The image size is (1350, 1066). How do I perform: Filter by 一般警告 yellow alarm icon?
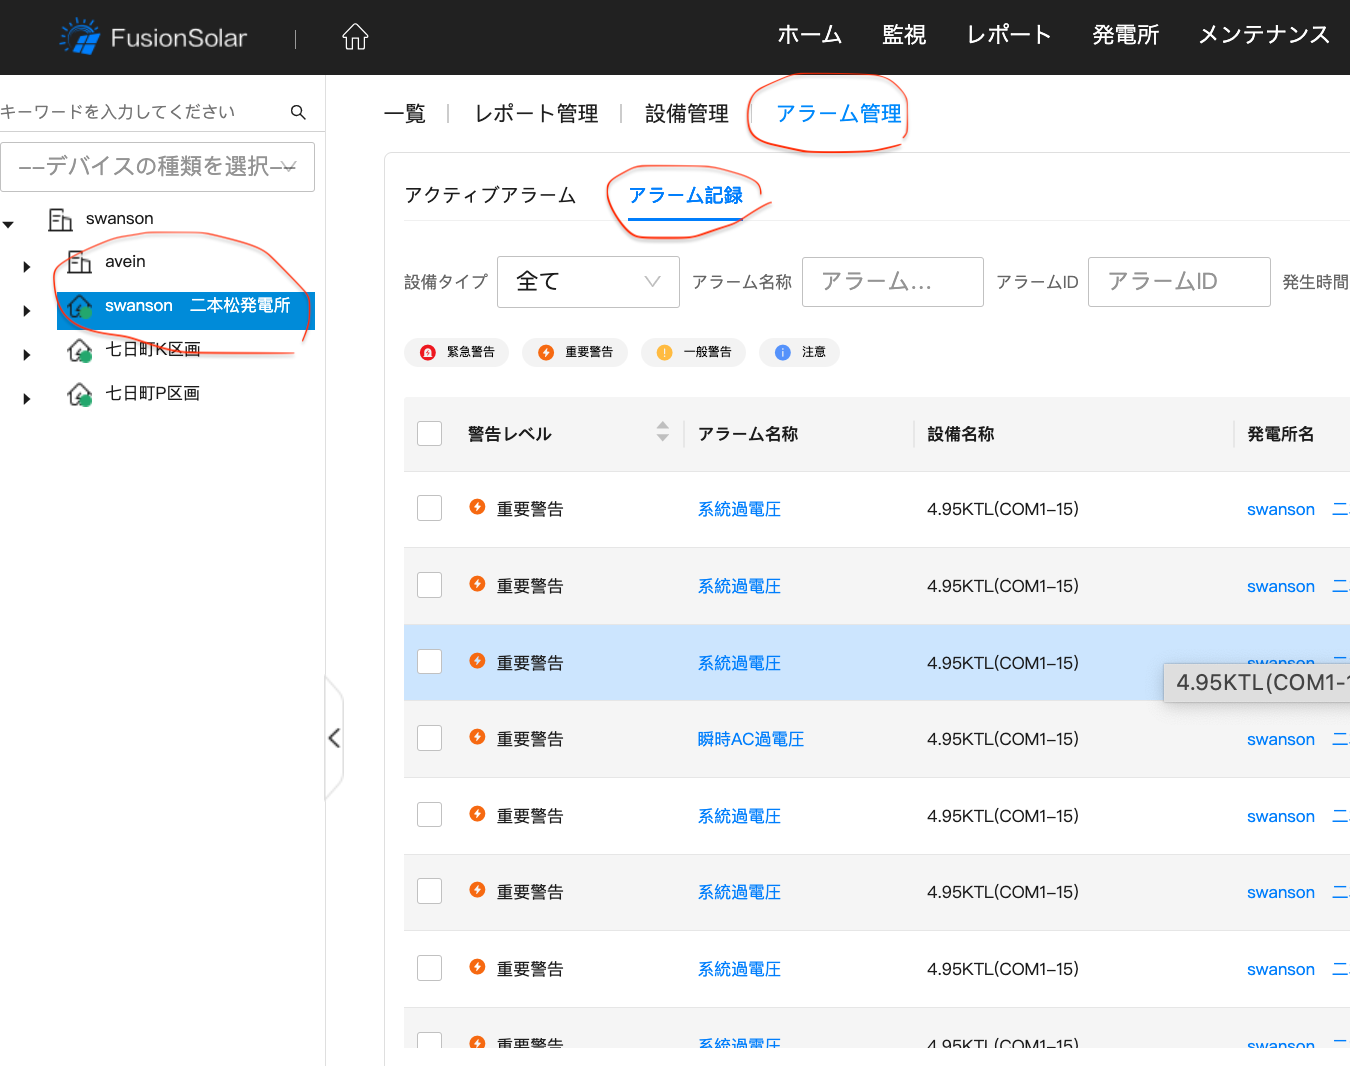(x=664, y=352)
